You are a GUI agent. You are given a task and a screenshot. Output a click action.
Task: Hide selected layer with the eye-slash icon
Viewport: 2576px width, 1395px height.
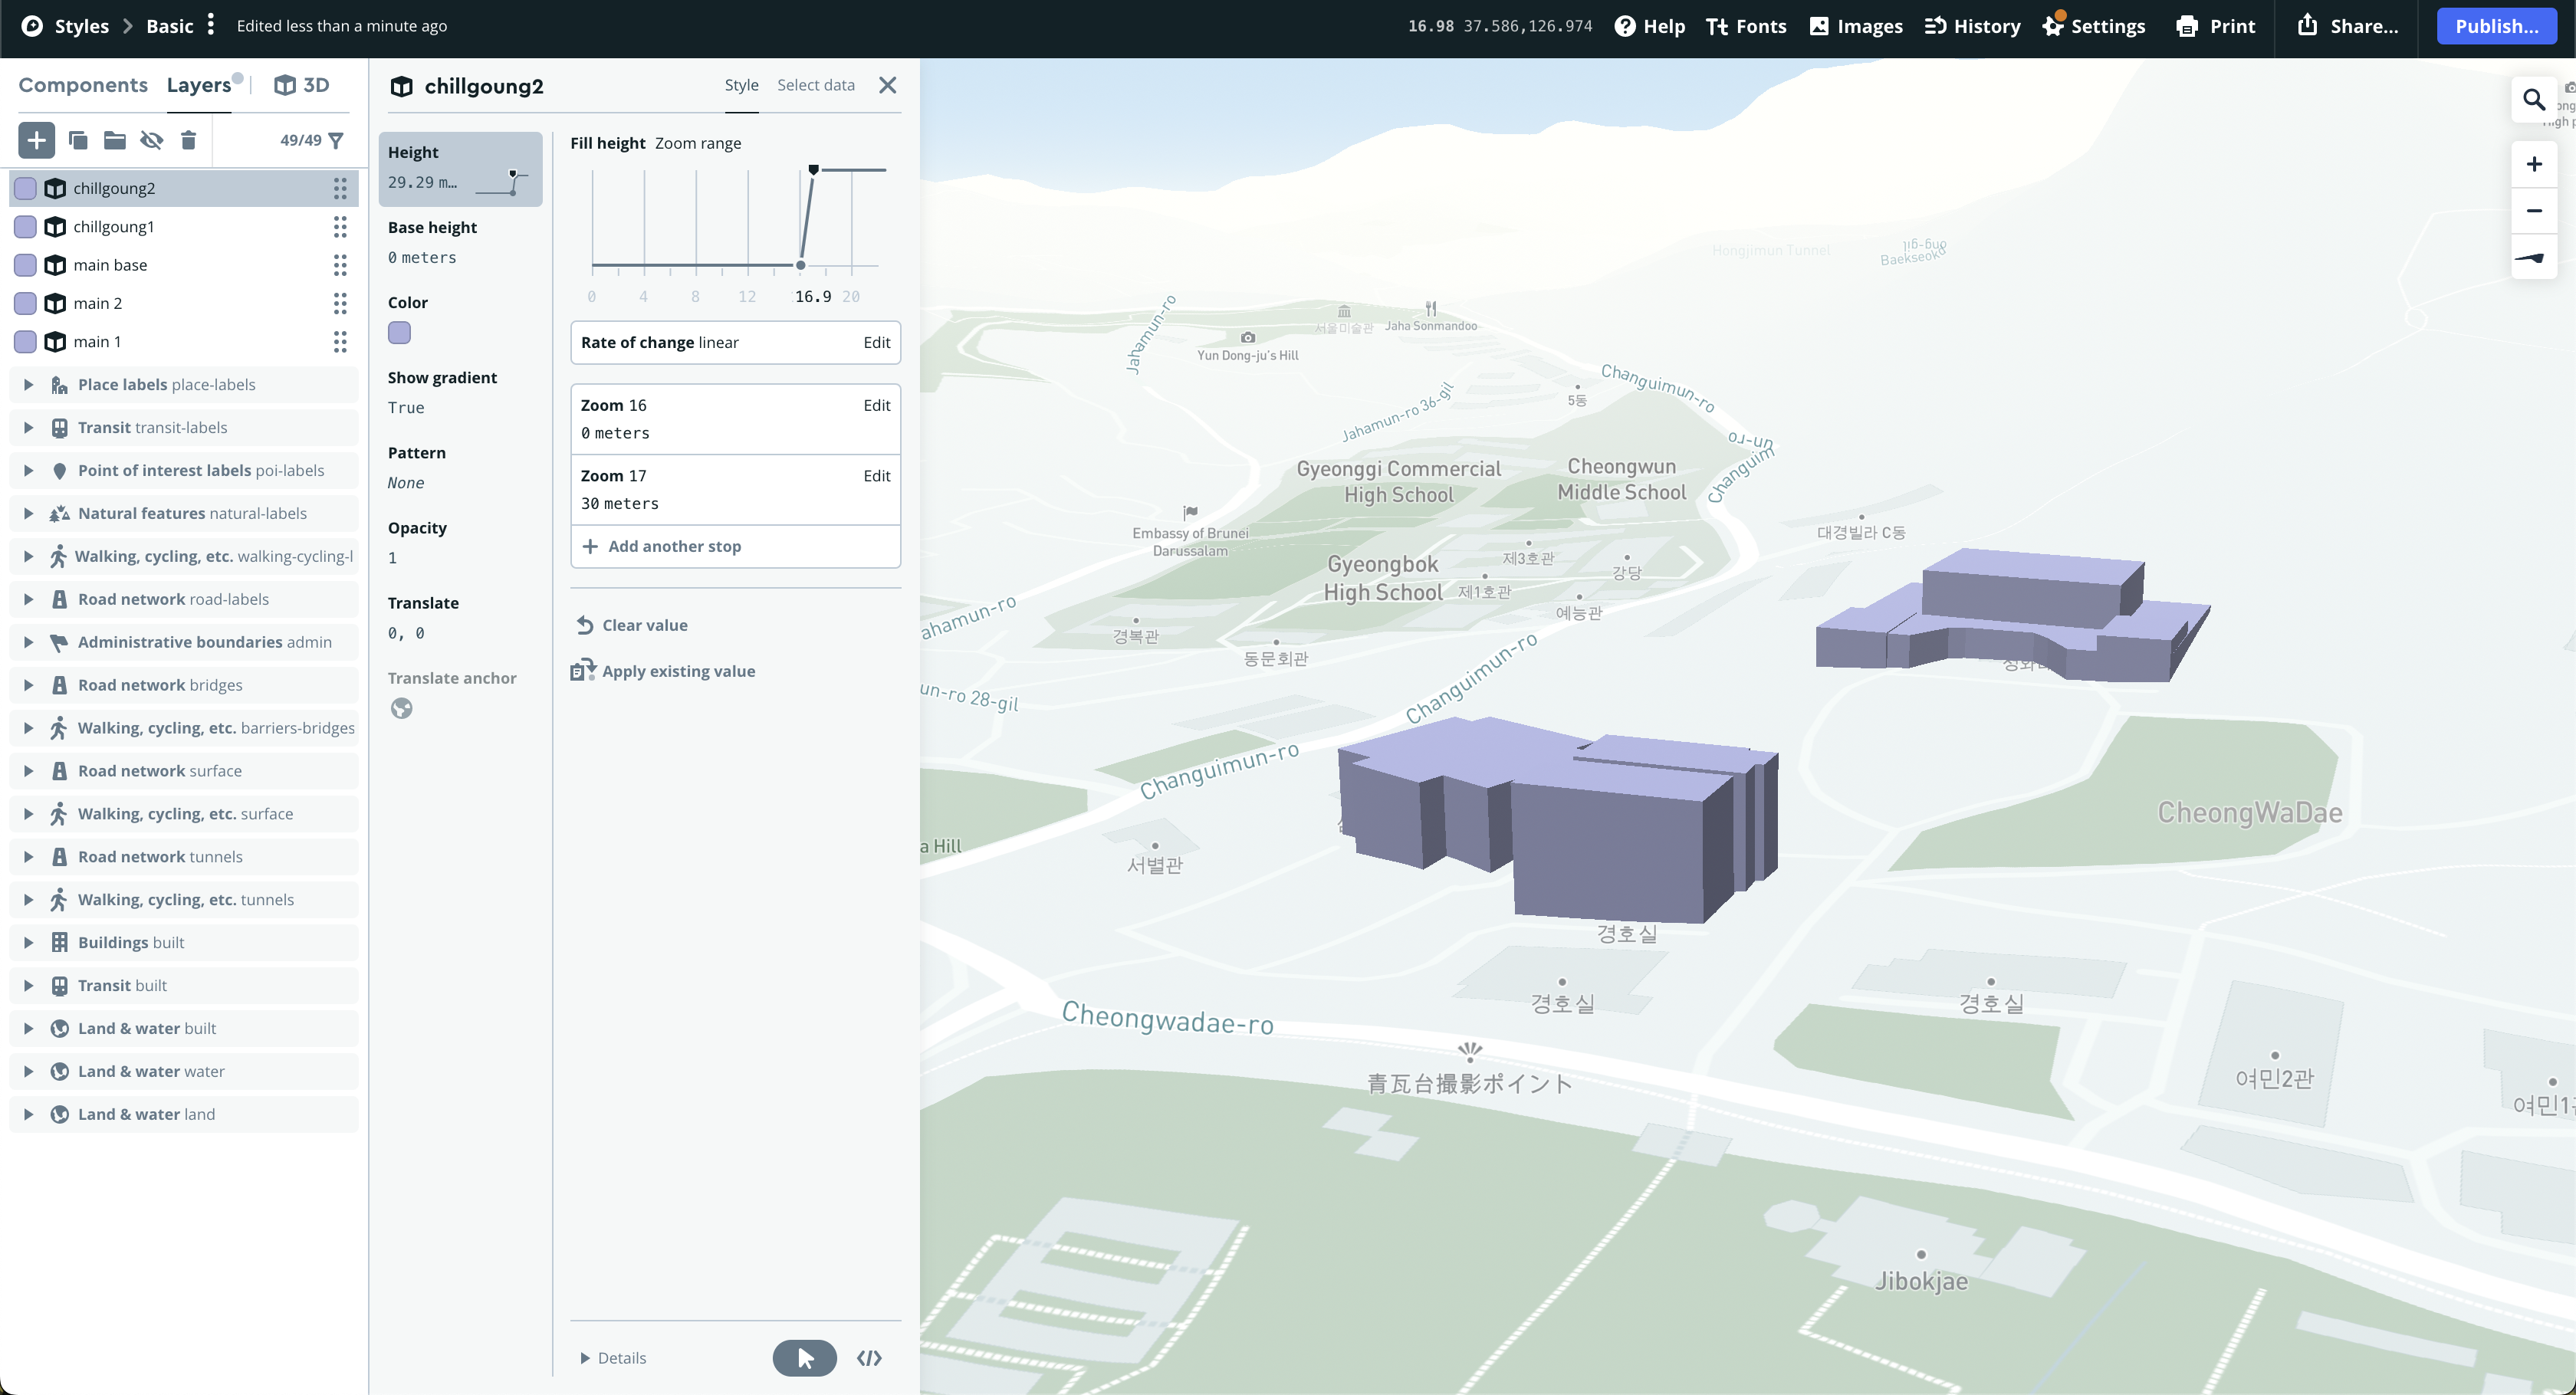point(151,140)
